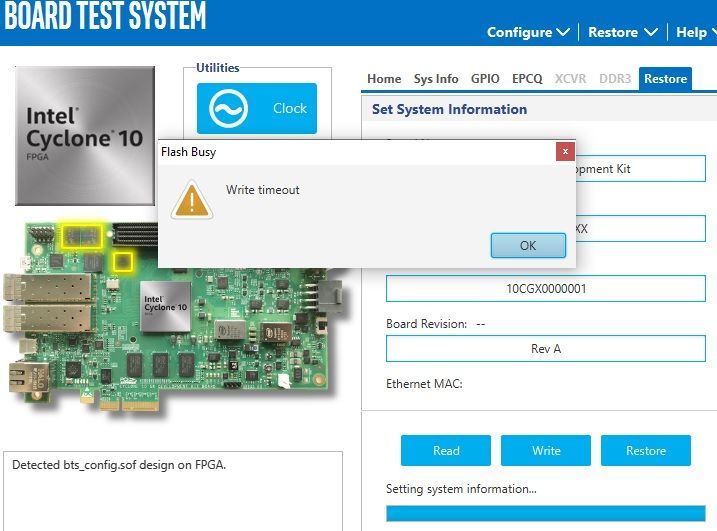Click the Intel Cyclone 10 FPGA logo
The width and height of the screenshot is (717, 531).
point(85,136)
